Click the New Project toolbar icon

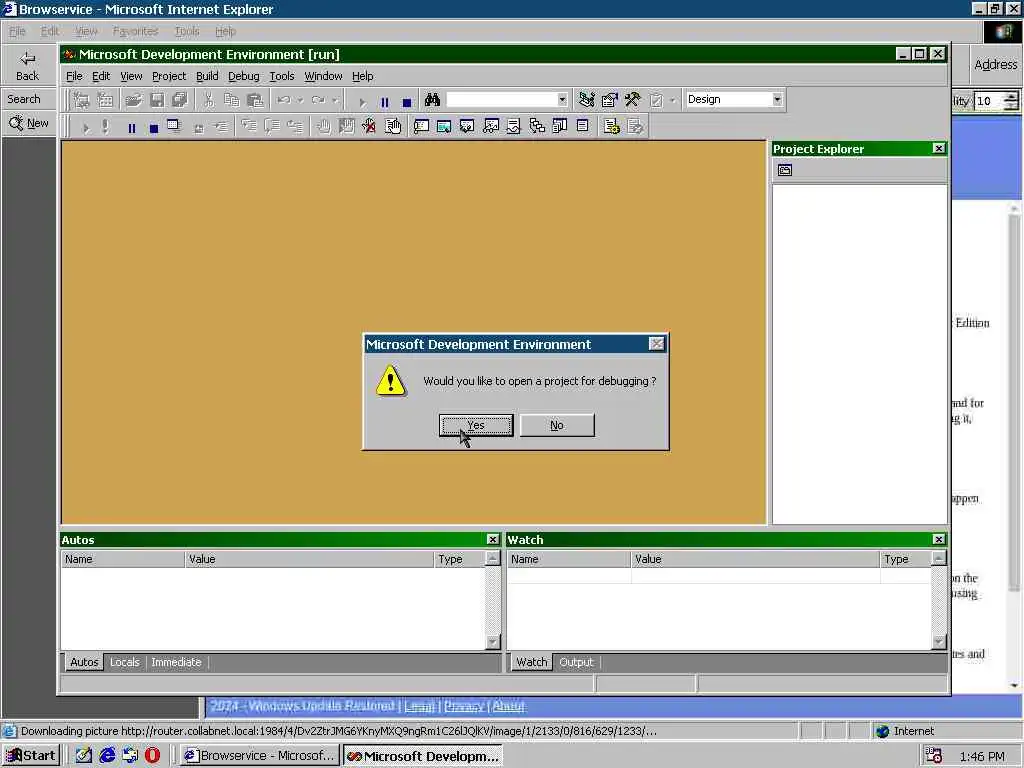point(82,100)
